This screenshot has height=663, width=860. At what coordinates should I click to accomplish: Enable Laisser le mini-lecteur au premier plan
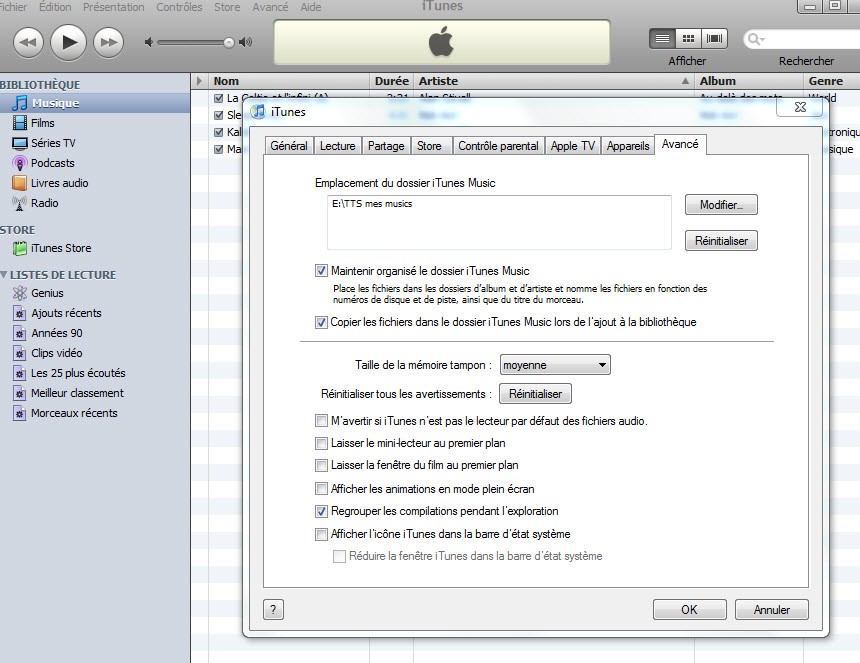321,443
